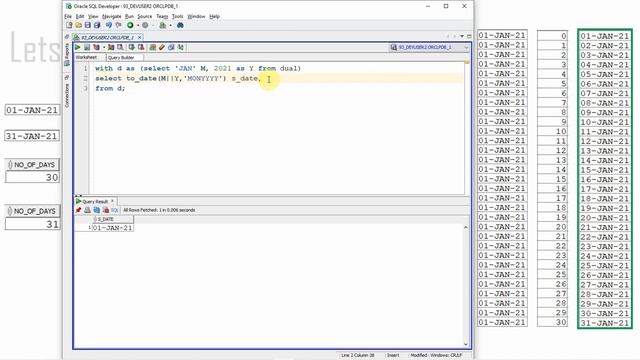The image size is (640, 360).
Task: Click the Run Script icon
Action: (87, 47)
